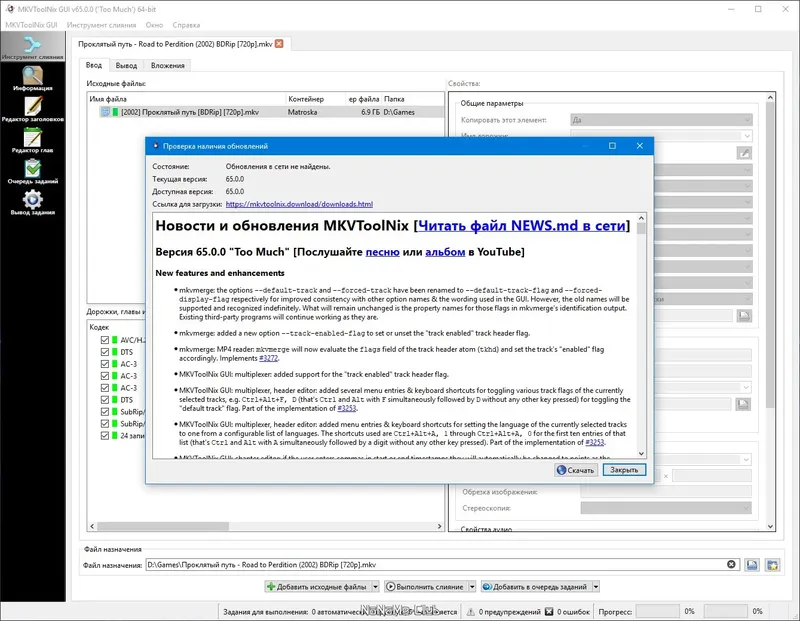Viewport: 800px width, 621px height.
Task: Open header editor (Редактор заголовков)
Action: pos(33,109)
